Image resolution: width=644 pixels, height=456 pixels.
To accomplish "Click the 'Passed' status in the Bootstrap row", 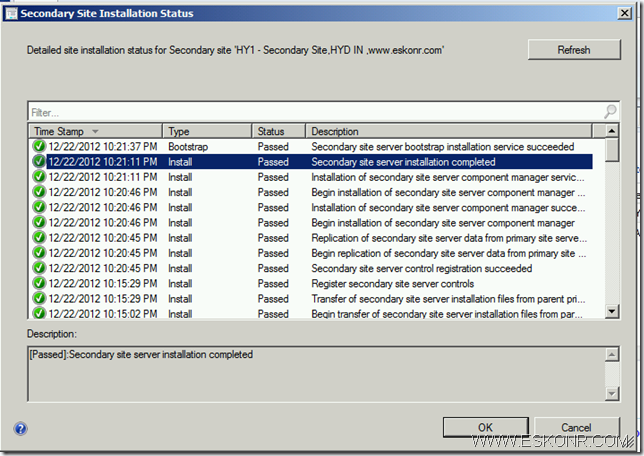I will (273, 147).
